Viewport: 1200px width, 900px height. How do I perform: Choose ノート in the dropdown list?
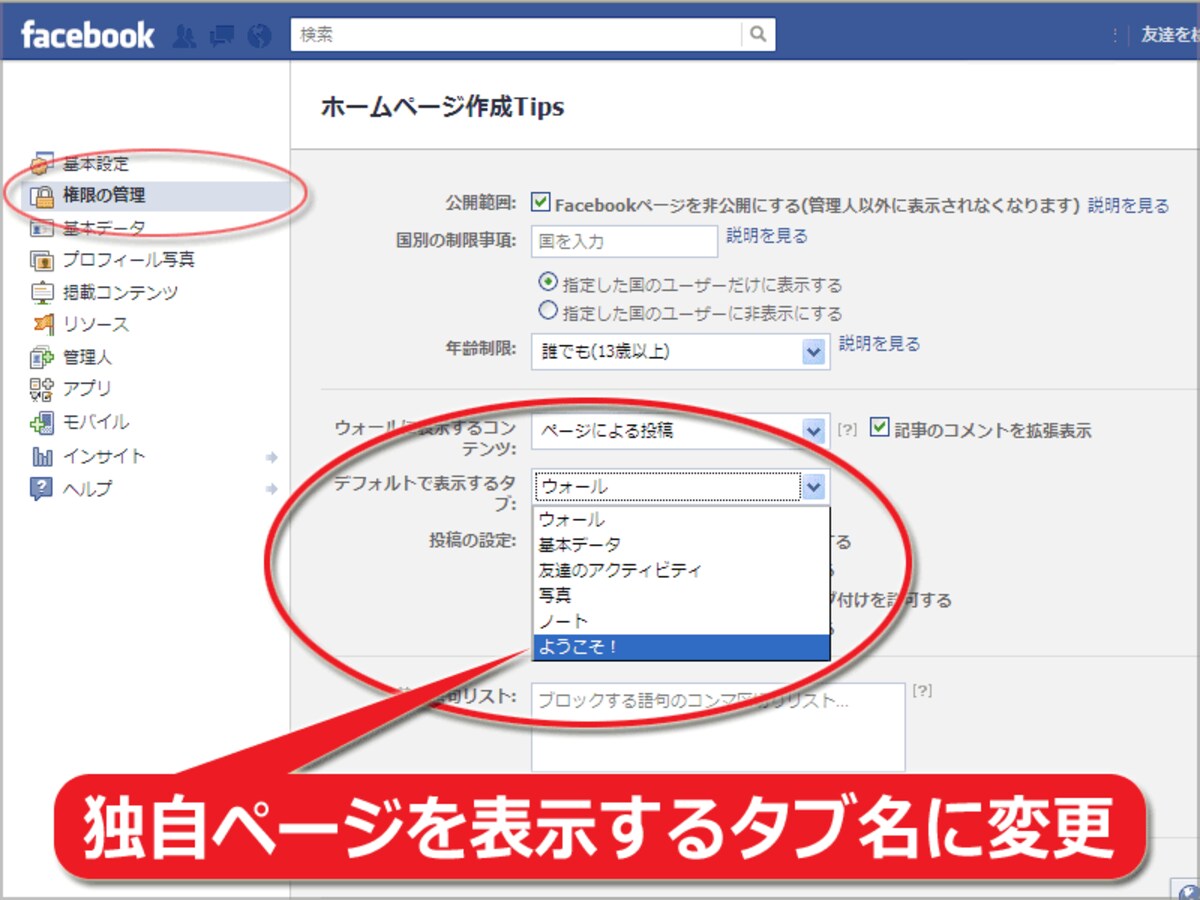click(x=681, y=621)
